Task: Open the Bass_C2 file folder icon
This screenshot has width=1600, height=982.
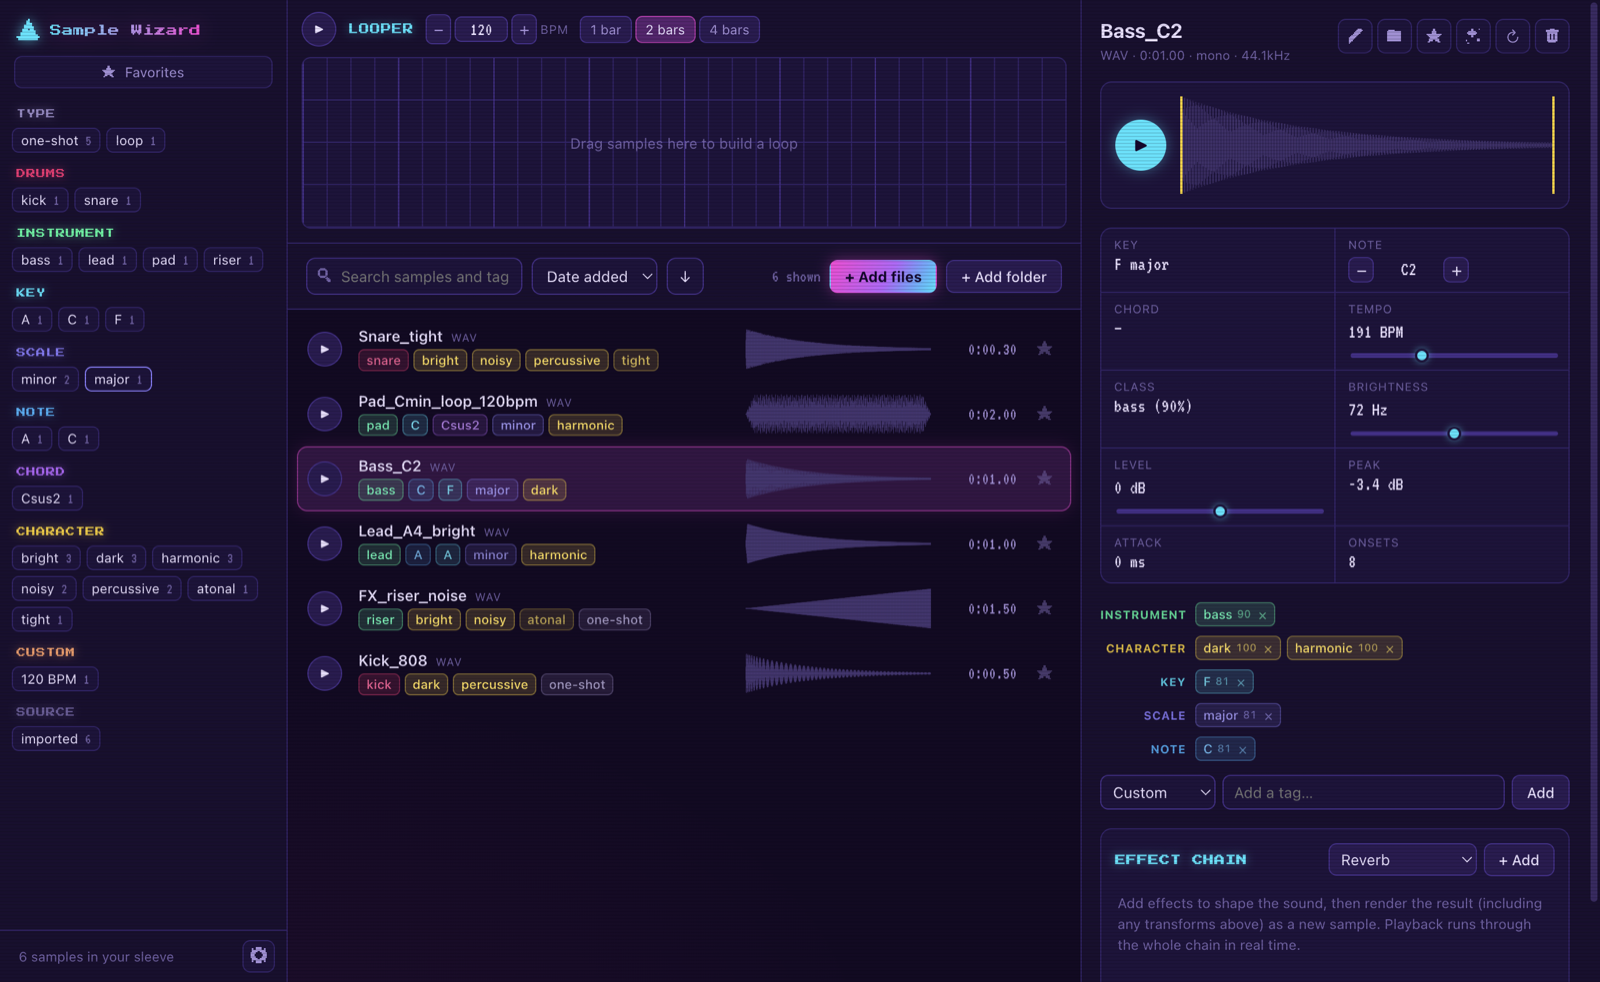Action: [1394, 36]
